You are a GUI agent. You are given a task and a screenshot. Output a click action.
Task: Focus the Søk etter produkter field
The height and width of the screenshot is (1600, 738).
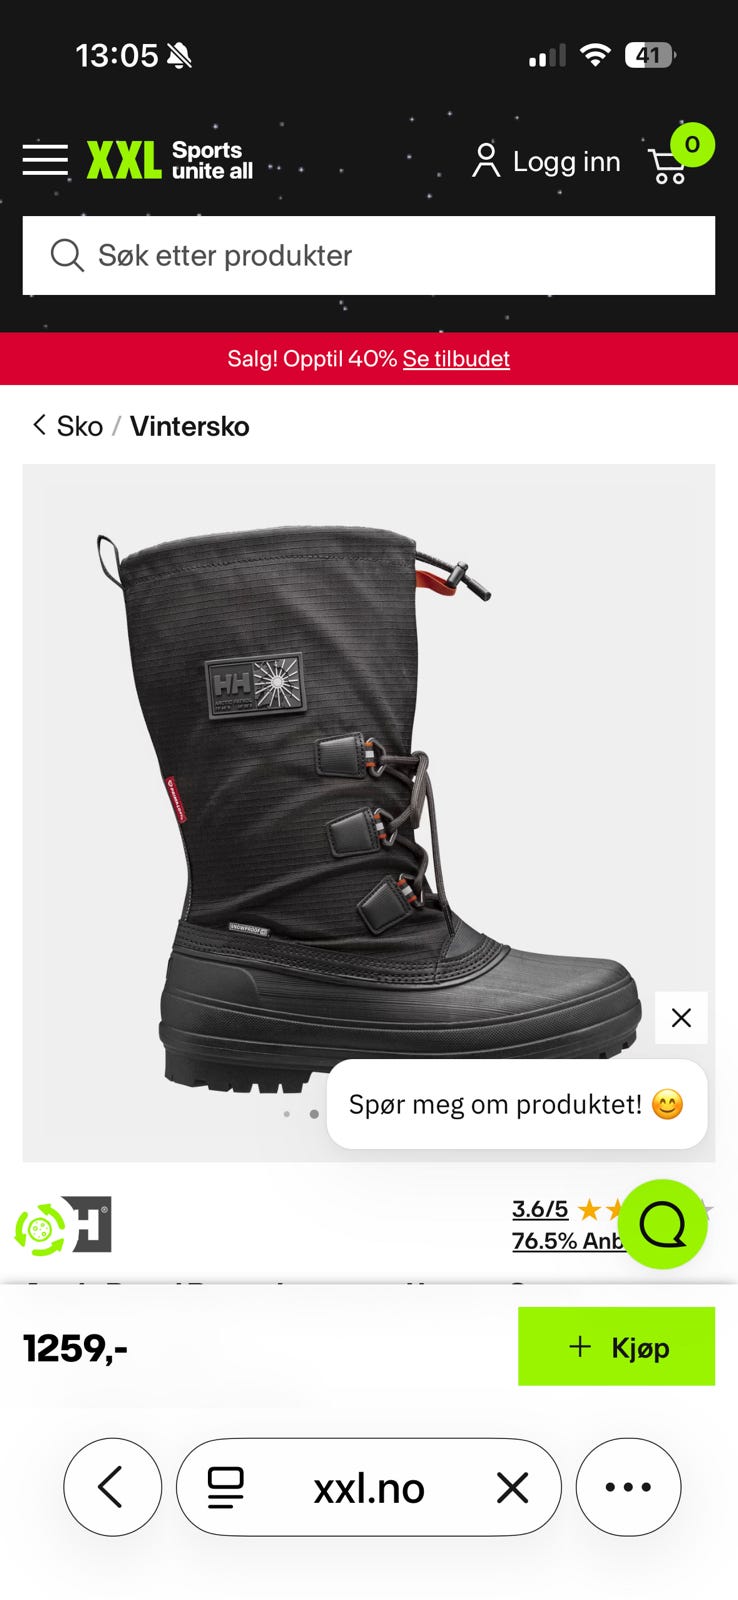click(x=369, y=256)
